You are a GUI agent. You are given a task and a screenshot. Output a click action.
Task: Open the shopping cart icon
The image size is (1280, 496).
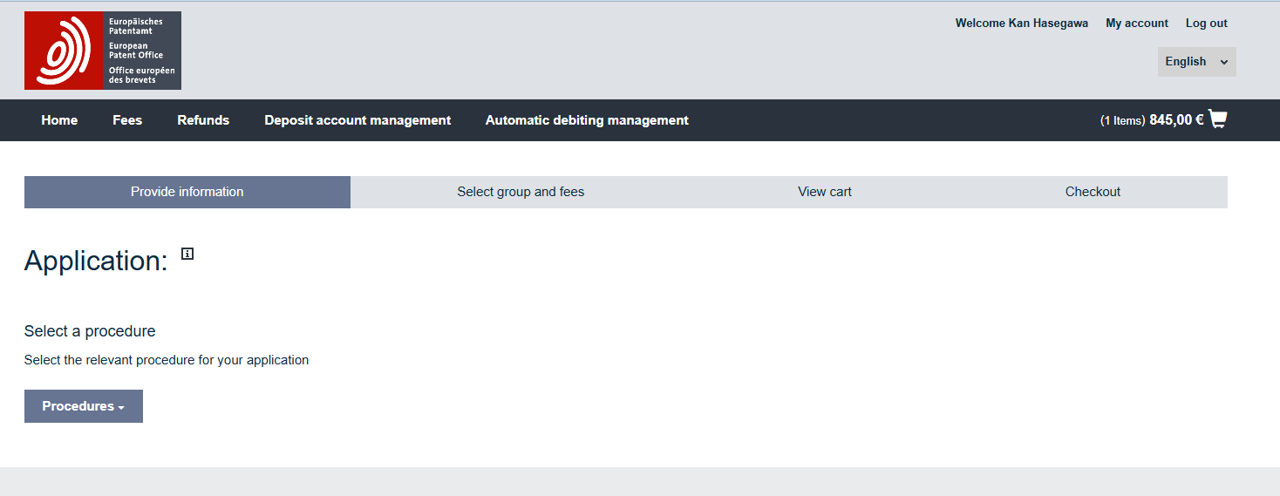1217,119
